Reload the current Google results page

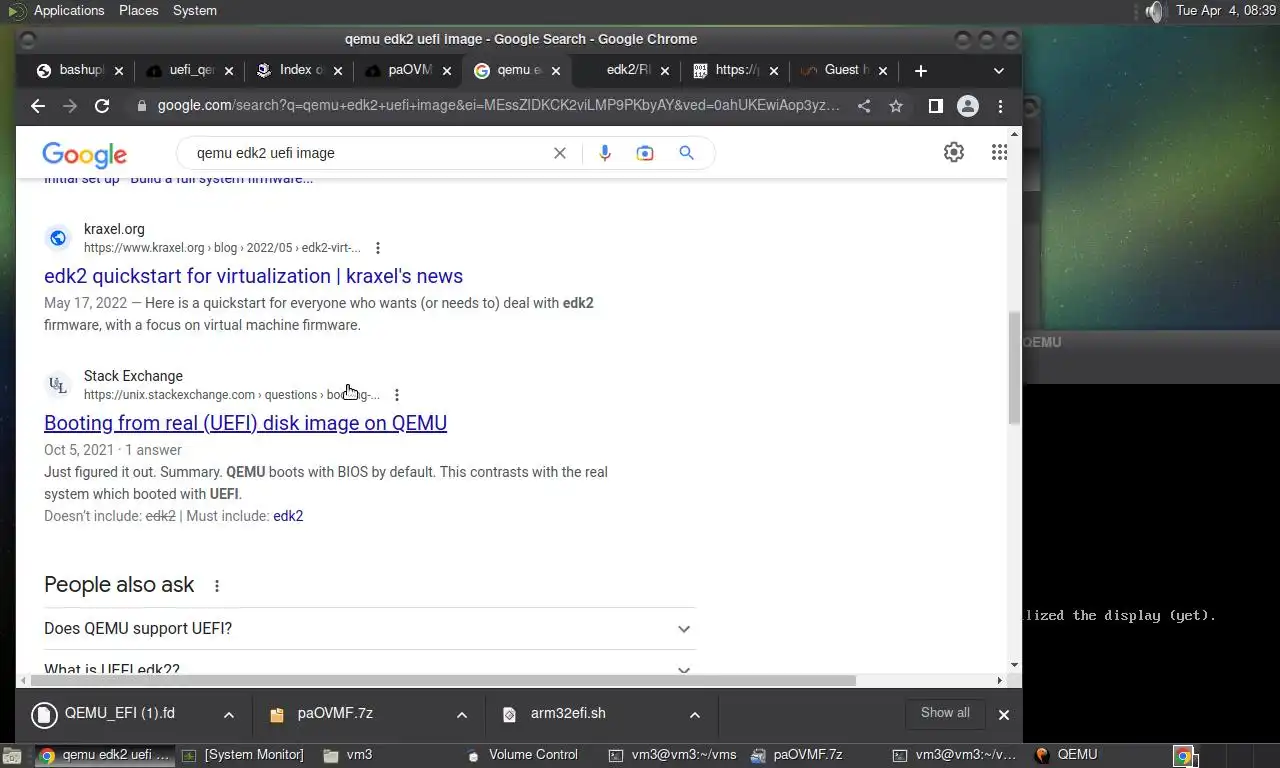[x=102, y=106]
